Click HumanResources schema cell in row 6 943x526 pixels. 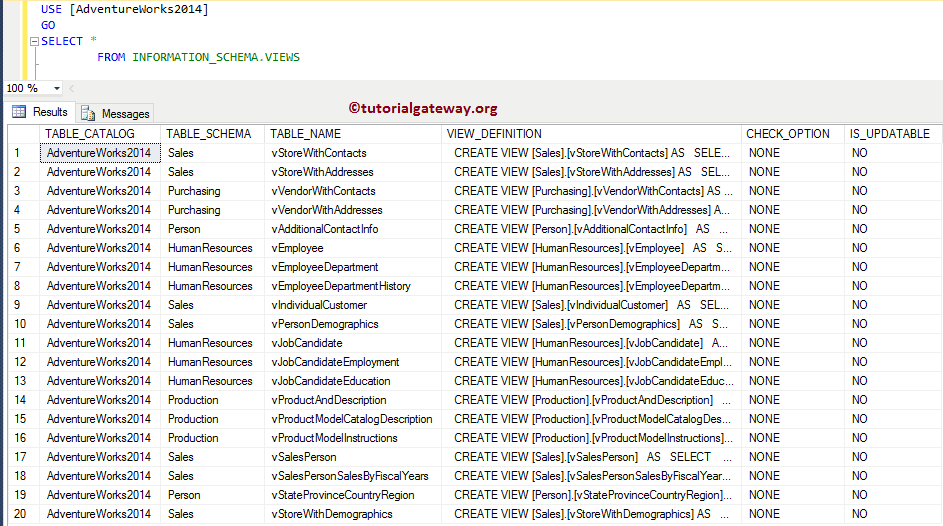click(212, 248)
